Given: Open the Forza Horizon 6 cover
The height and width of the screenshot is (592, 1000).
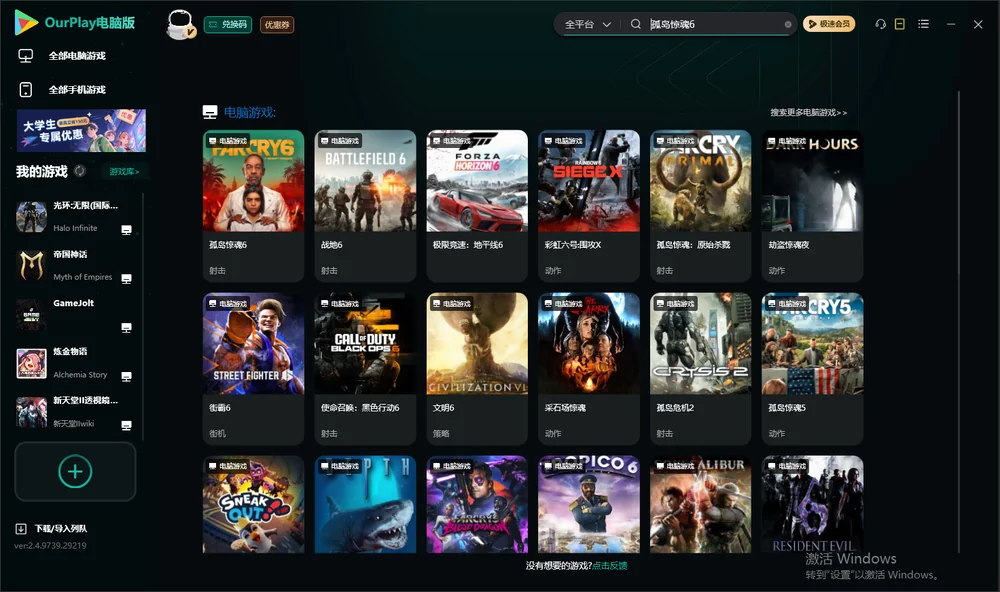Looking at the screenshot, I should click(477, 181).
